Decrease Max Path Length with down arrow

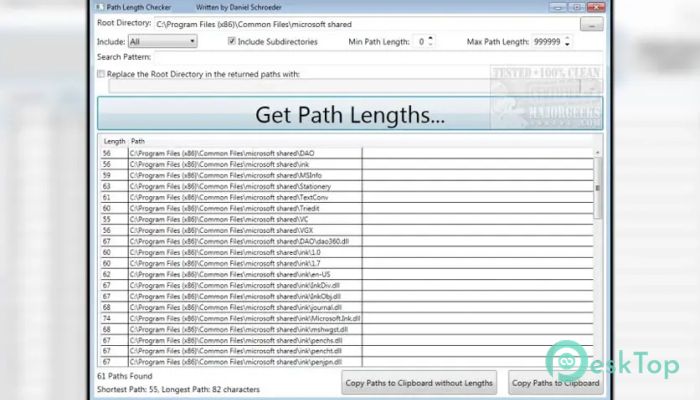click(x=567, y=44)
